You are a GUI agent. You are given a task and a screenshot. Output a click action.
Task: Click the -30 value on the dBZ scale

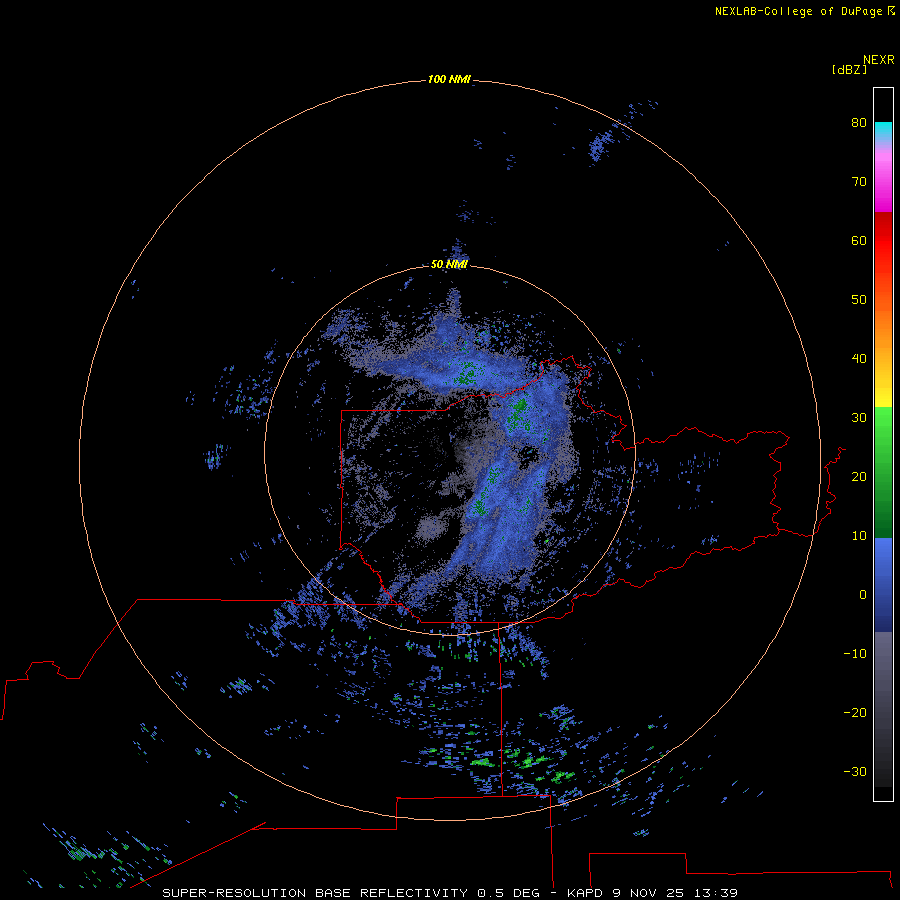855,771
